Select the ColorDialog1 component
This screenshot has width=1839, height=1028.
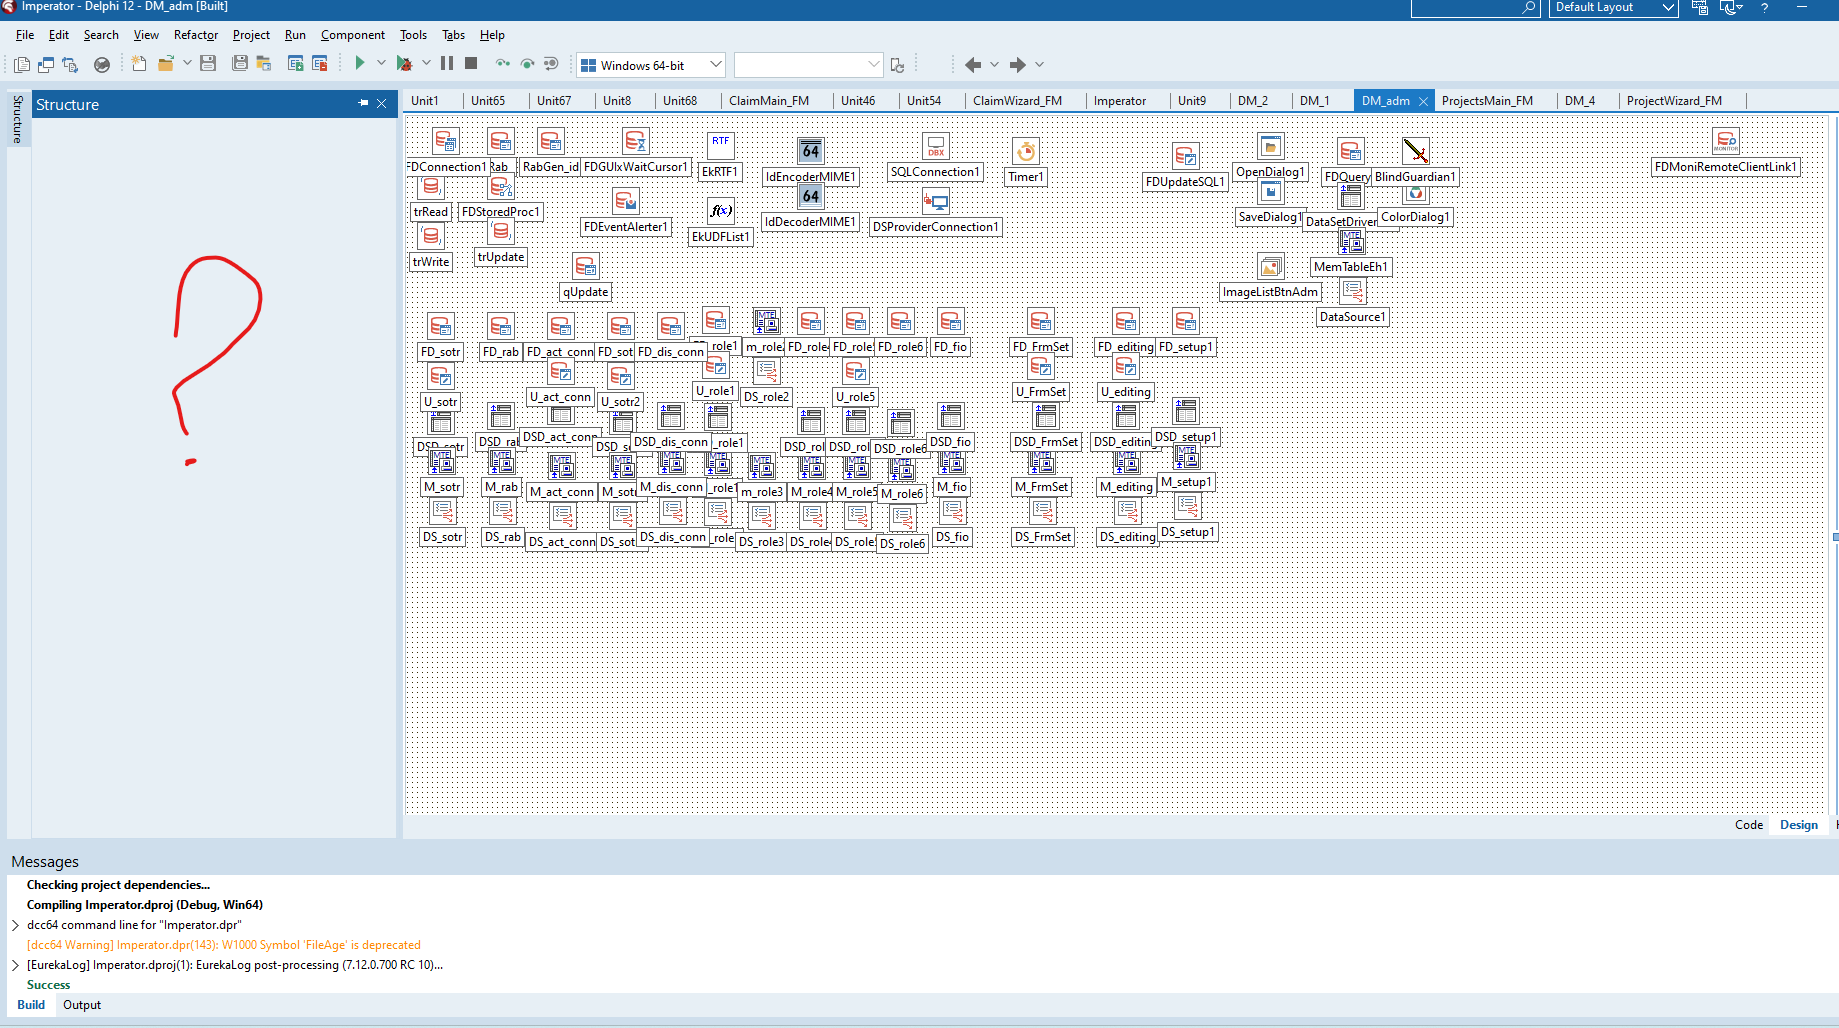click(1415, 195)
